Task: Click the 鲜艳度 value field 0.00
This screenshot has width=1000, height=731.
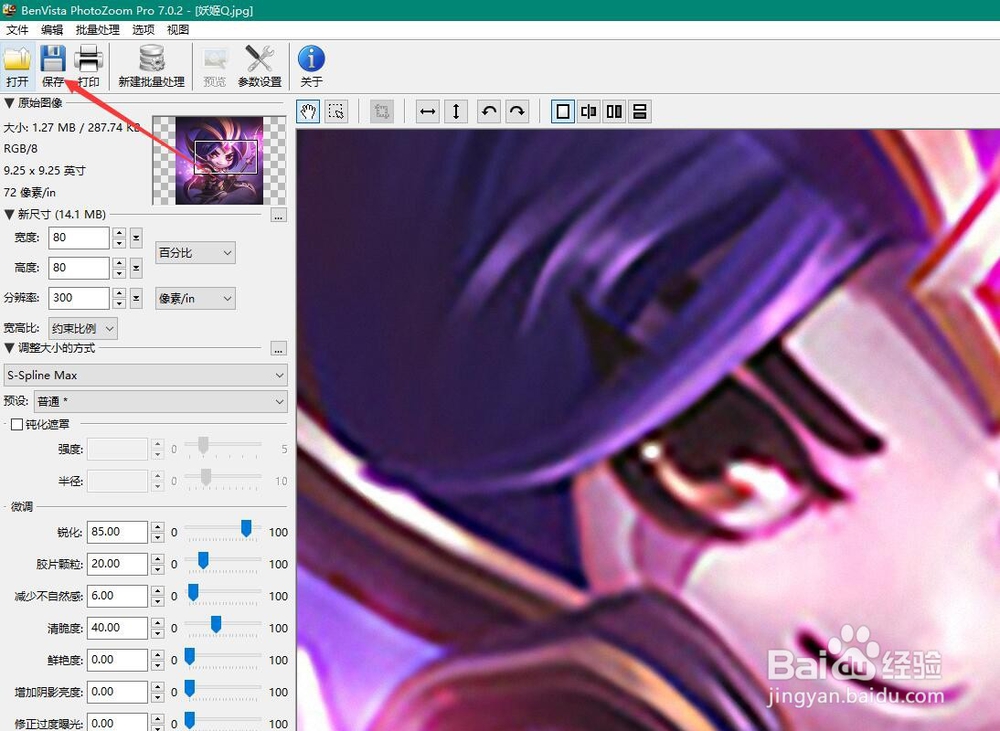Action: (x=117, y=660)
